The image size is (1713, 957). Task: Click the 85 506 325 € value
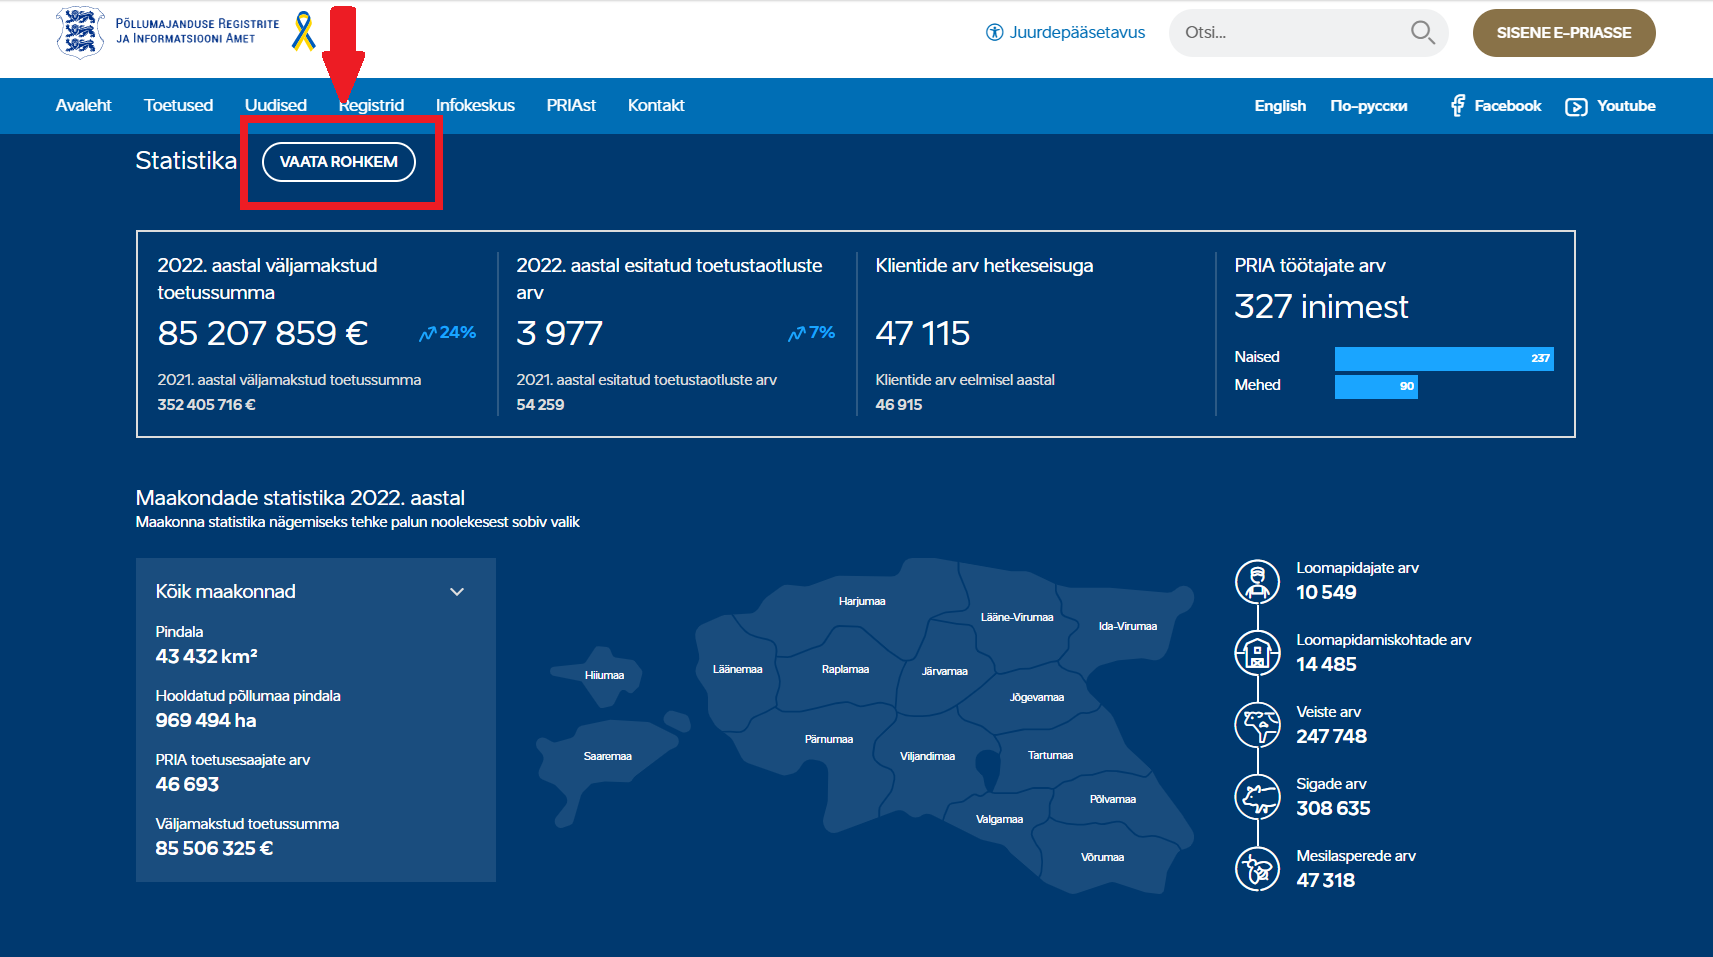pos(214,849)
